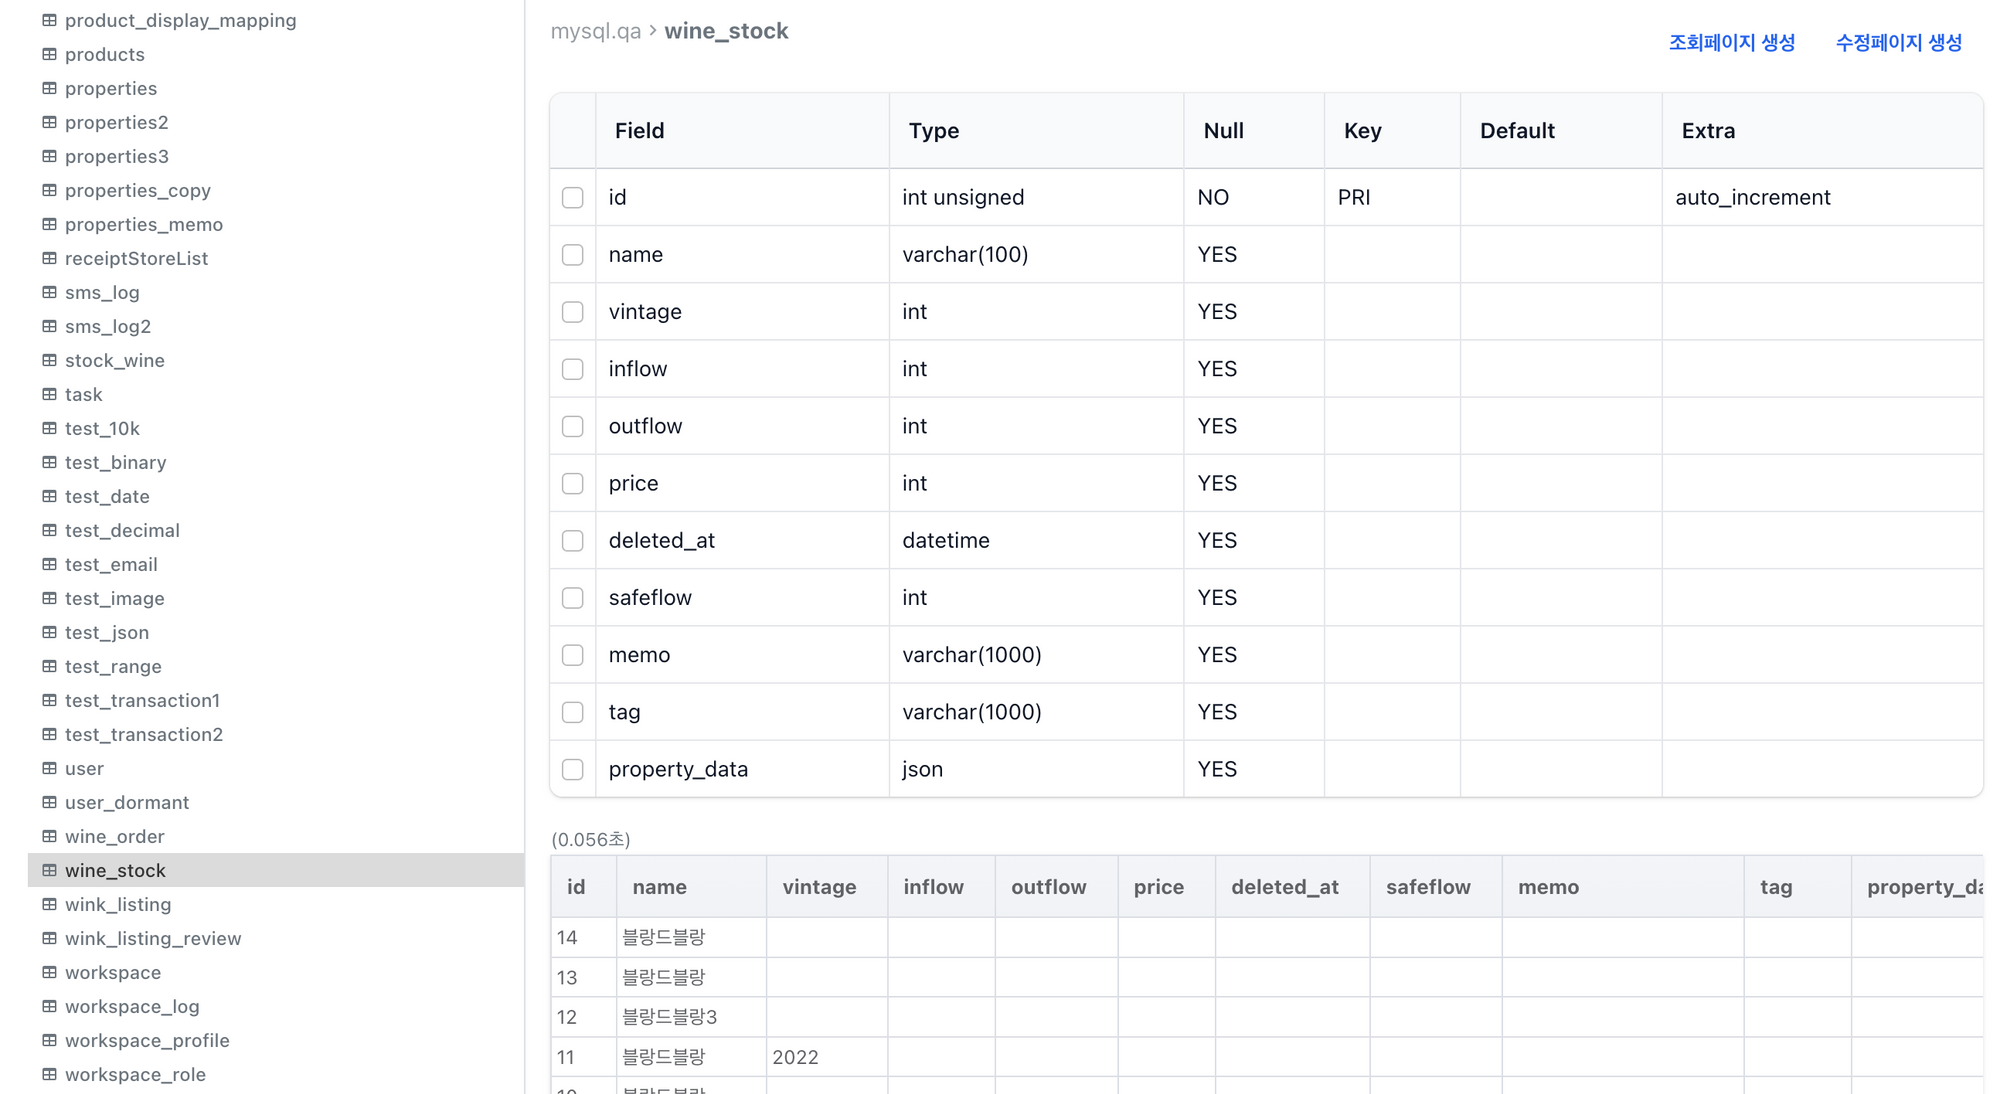Click the 수정페이지 생성 link
The width and height of the screenshot is (2000, 1094).
tap(1899, 42)
